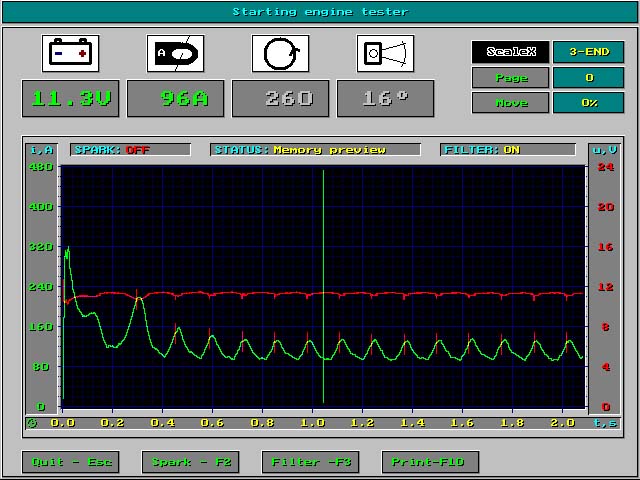Image resolution: width=640 pixels, height=480 pixels.
Task: Click the clock icon beside time axis
Action: point(32,423)
